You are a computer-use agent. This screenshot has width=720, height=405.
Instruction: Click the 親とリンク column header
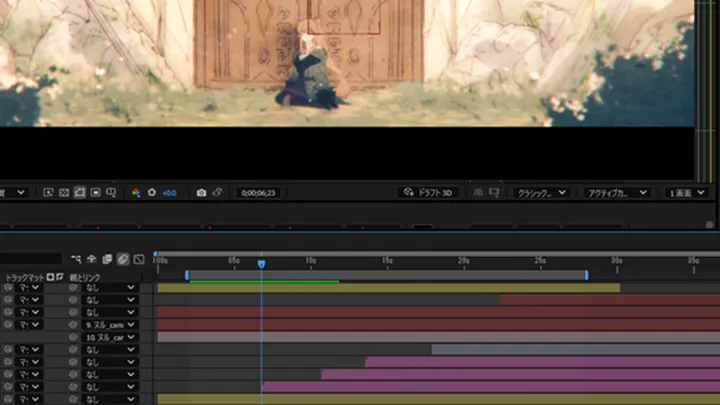click(84, 277)
